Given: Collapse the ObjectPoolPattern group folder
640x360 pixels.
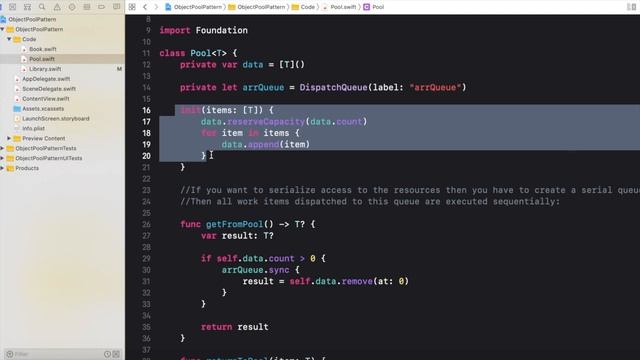Looking at the screenshot, I should pos(2,29).
